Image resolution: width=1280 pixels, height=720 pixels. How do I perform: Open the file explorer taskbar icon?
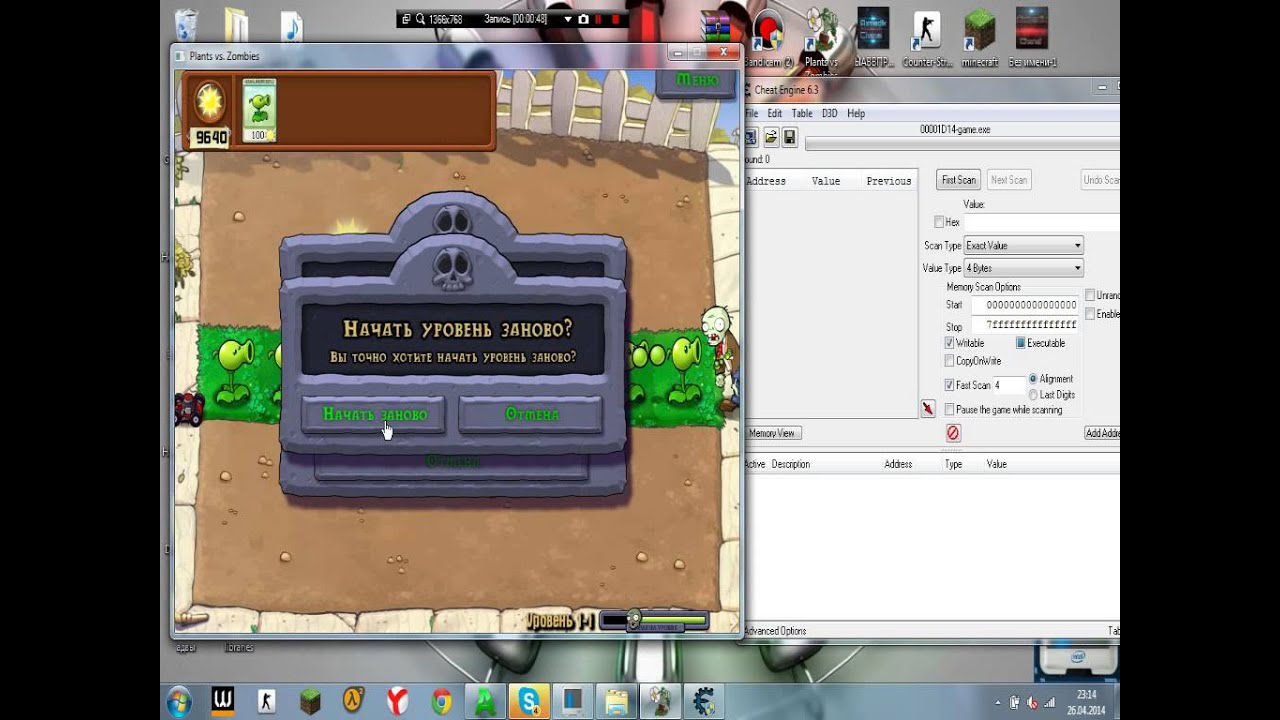pos(616,701)
